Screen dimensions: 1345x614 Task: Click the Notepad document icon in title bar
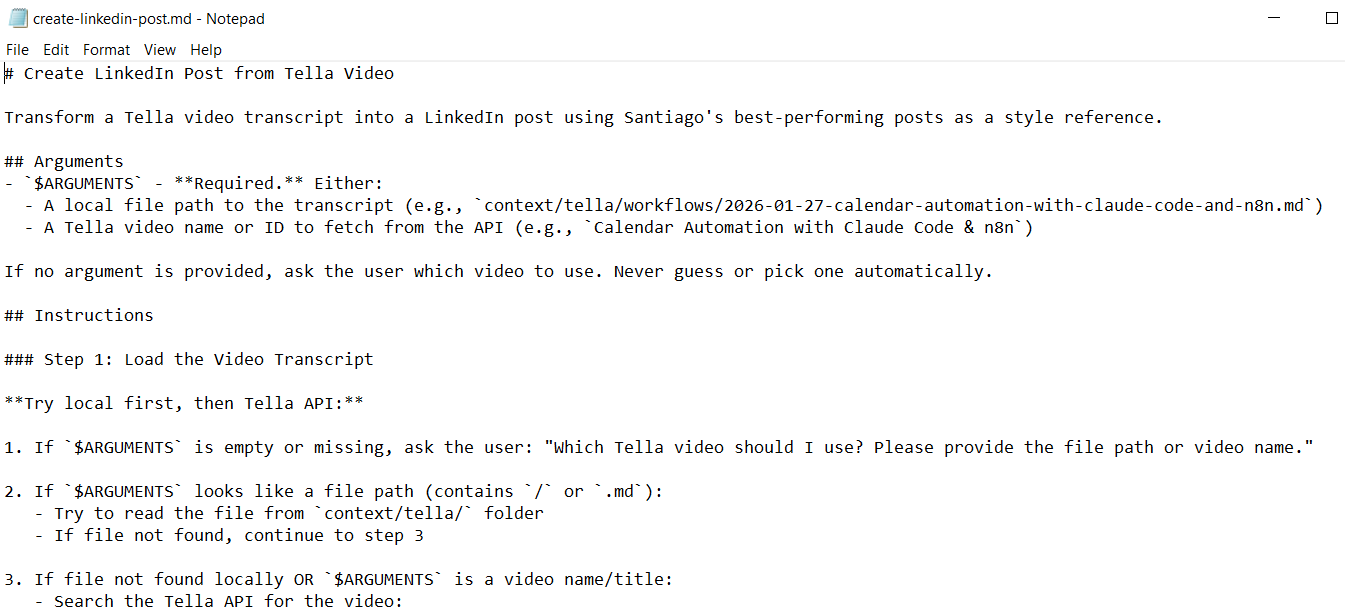point(18,18)
